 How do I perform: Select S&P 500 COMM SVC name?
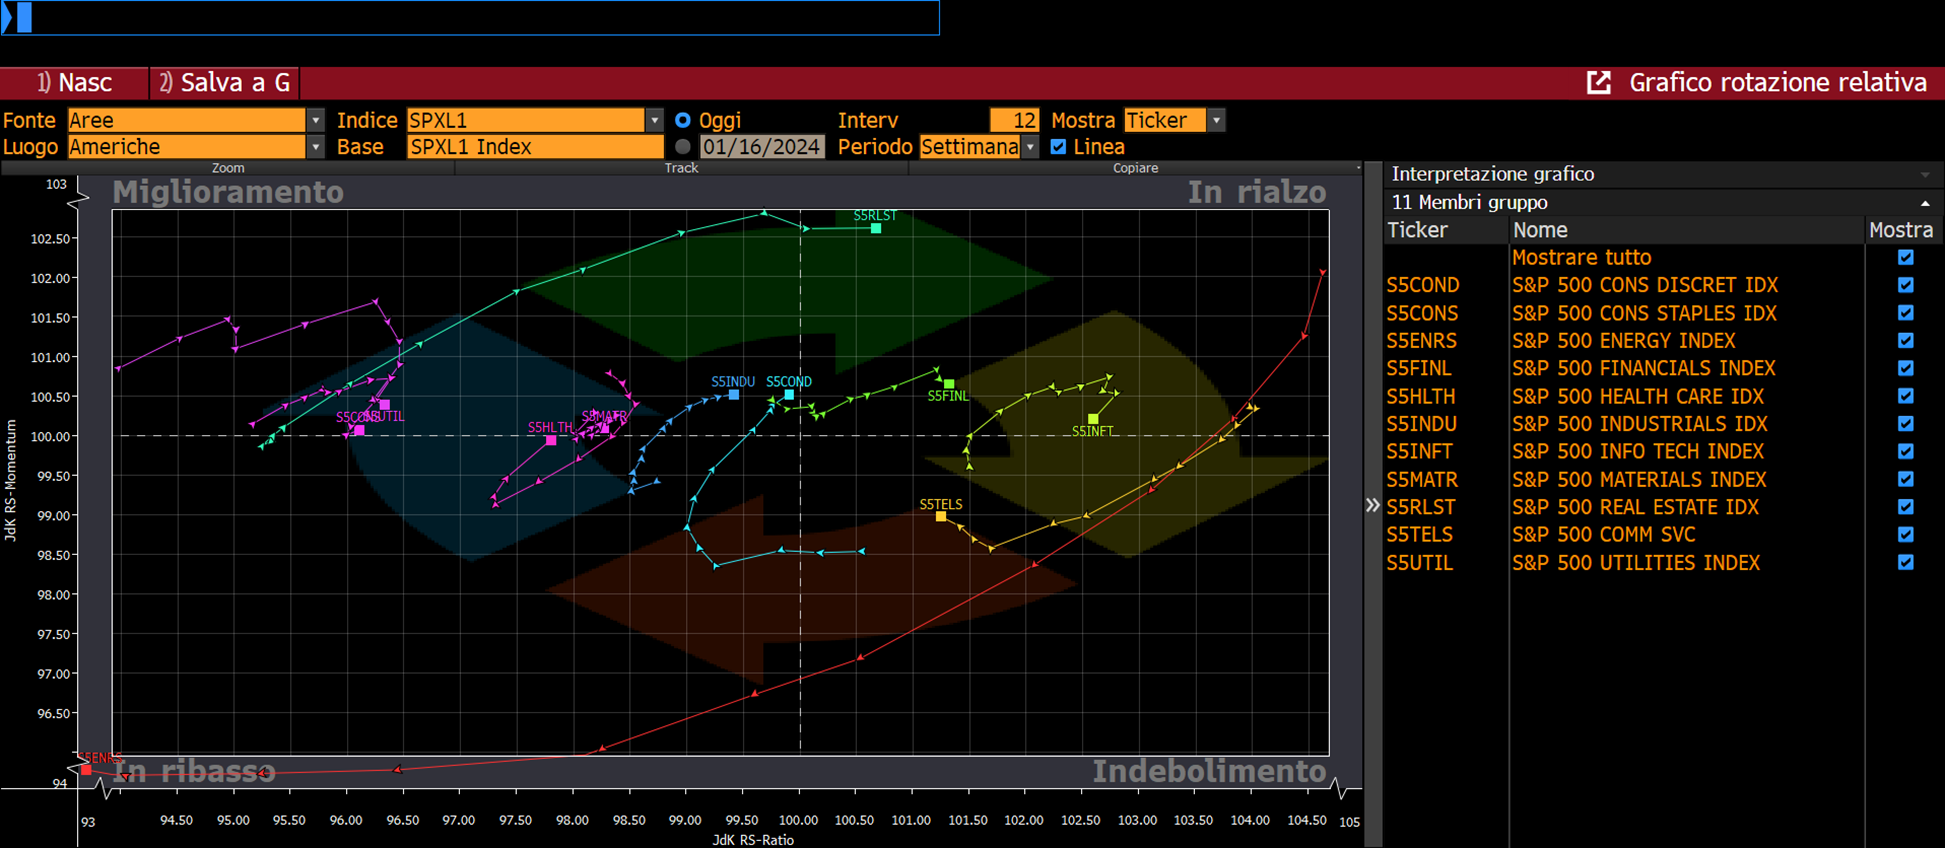pos(1604,535)
